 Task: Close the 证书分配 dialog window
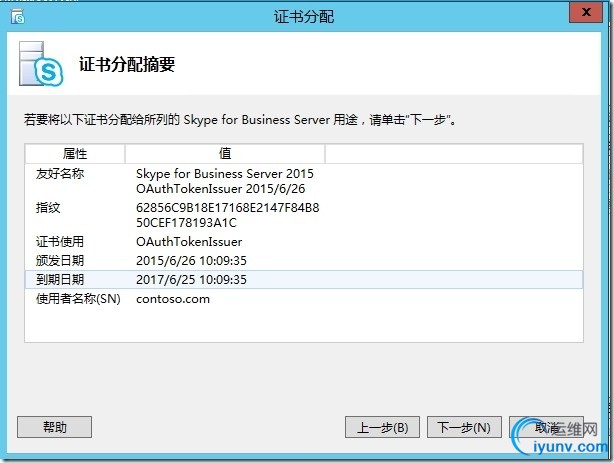pos(586,13)
